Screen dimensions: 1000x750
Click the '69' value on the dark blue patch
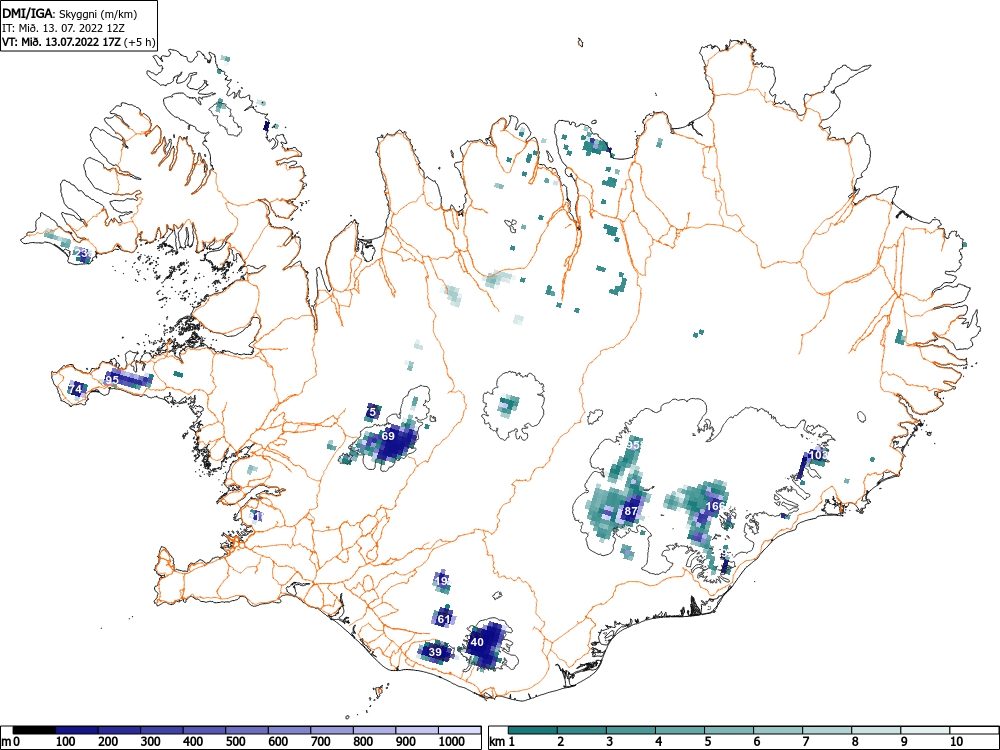click(388, 436)
